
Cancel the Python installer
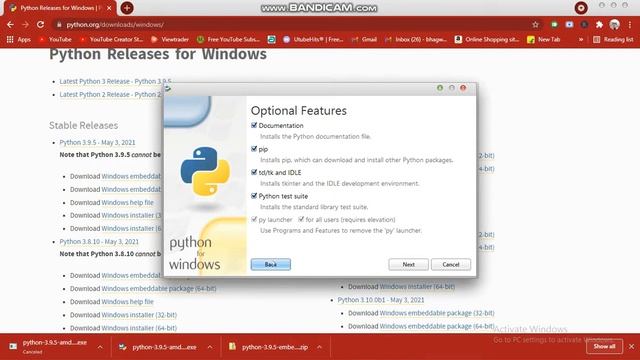451,264
